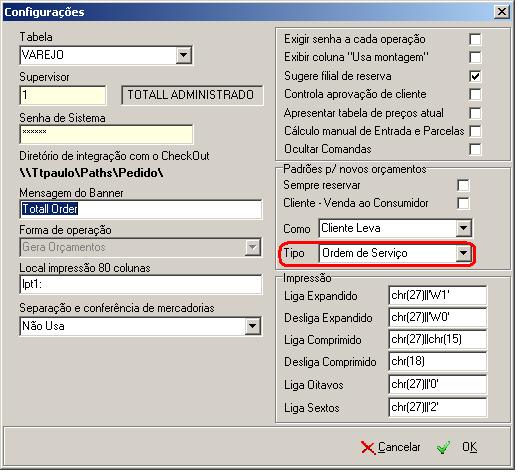The image size is (518, 472).
Task: Click the Padrões p/ novos orçamentos group title
Action: 355,169
